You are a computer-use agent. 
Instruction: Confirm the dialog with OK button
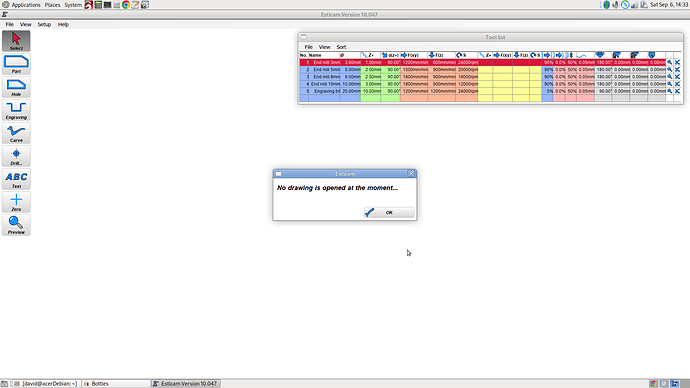coord(389,212)
